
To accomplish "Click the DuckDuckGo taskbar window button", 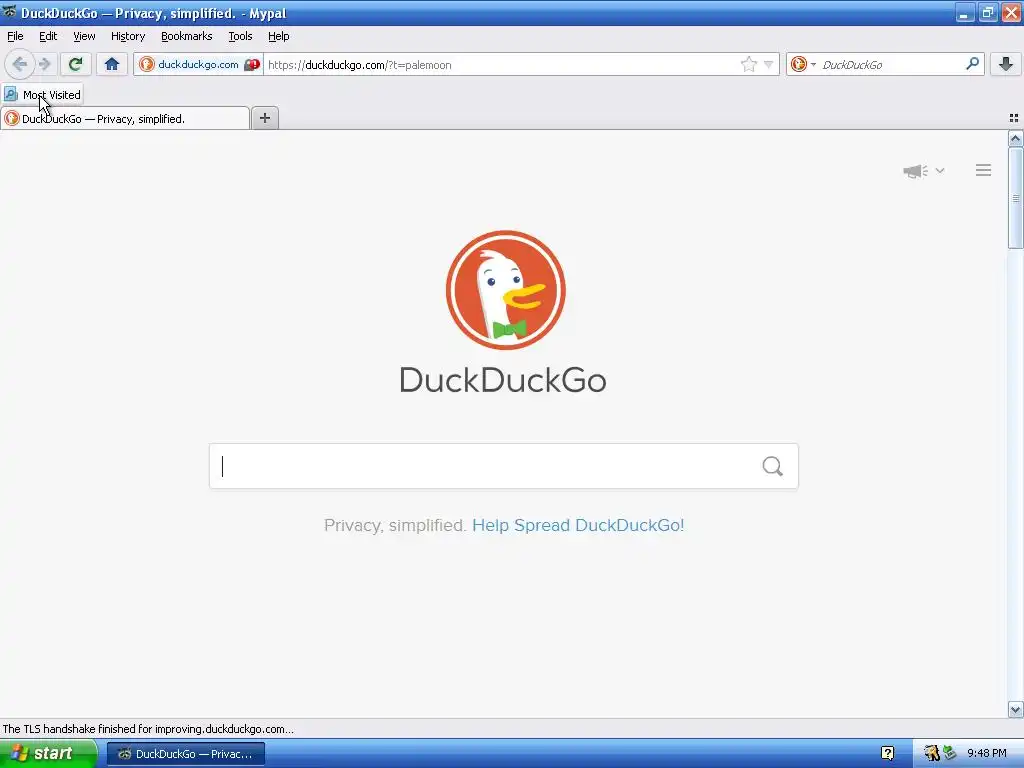I will click(186, 754).
